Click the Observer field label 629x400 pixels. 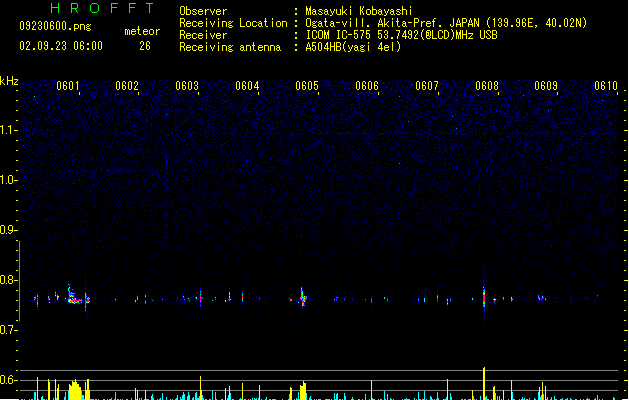[203, 11]
